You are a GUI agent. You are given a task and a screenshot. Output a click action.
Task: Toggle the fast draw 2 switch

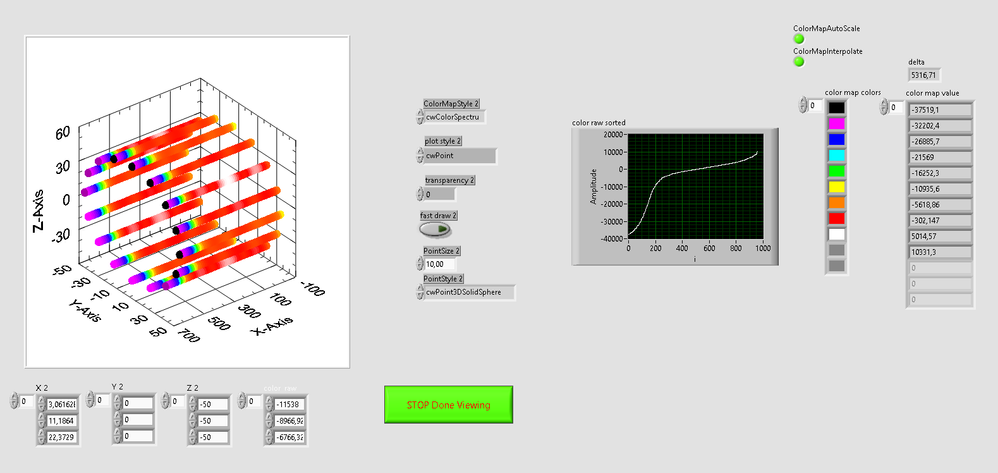[435, 229]
